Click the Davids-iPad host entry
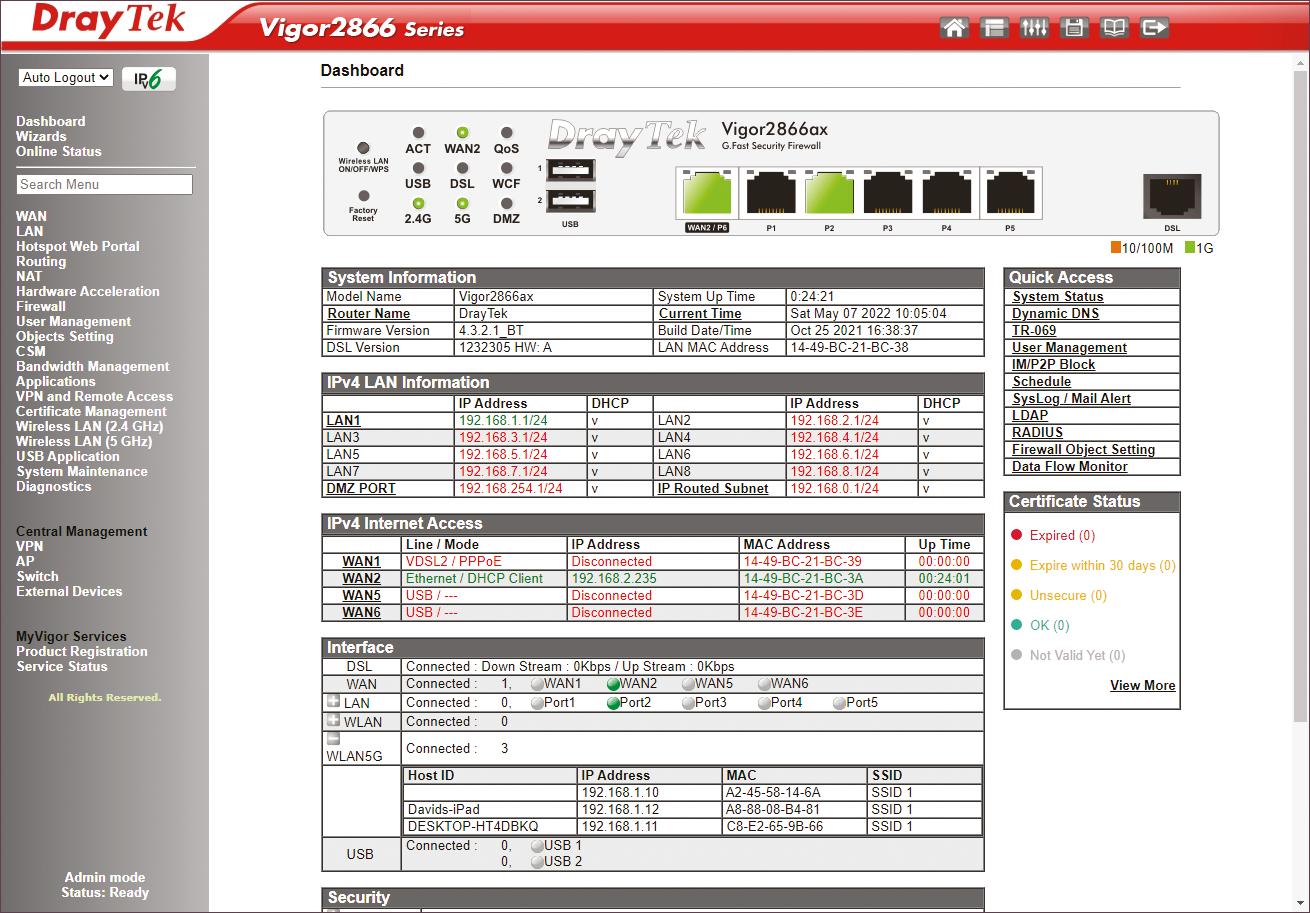This screenshot has width=1310, height=913. pyautogui.click(x=443, y=809)
